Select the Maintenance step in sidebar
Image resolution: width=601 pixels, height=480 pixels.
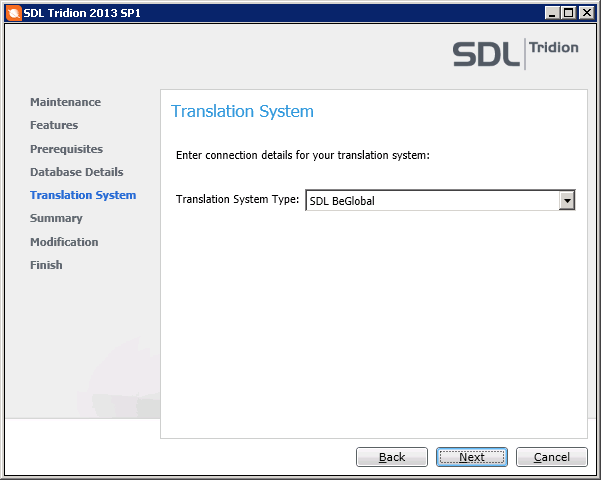[x=65, y=102]
